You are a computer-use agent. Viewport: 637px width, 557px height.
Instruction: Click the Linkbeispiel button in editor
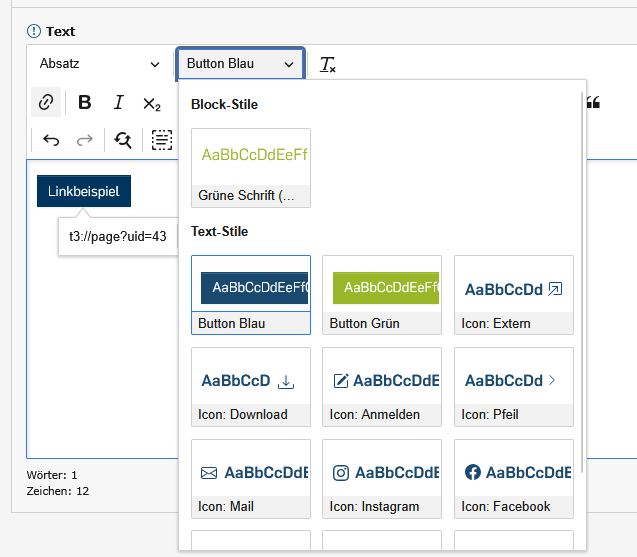point(83,191)
